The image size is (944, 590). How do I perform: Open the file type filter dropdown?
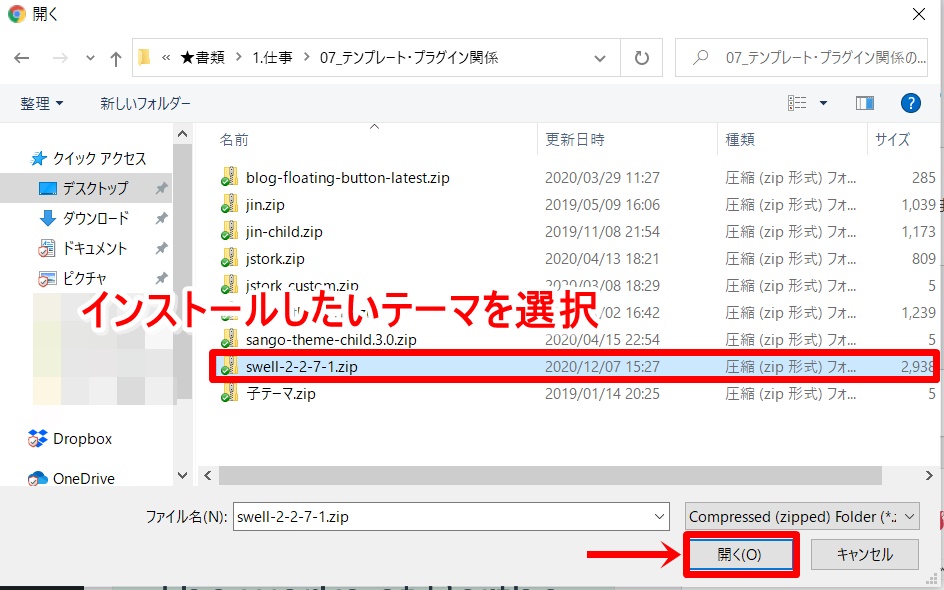(802, 517)
